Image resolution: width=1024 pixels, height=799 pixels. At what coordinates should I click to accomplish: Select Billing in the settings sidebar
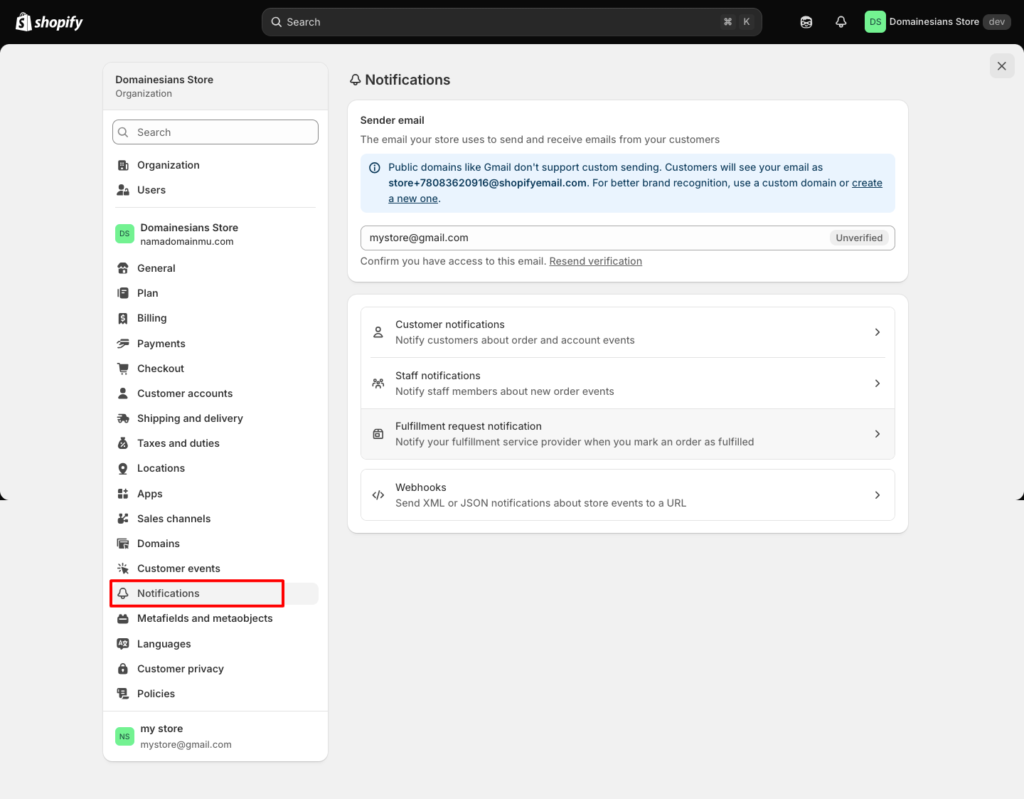click(x=216, y=318)
